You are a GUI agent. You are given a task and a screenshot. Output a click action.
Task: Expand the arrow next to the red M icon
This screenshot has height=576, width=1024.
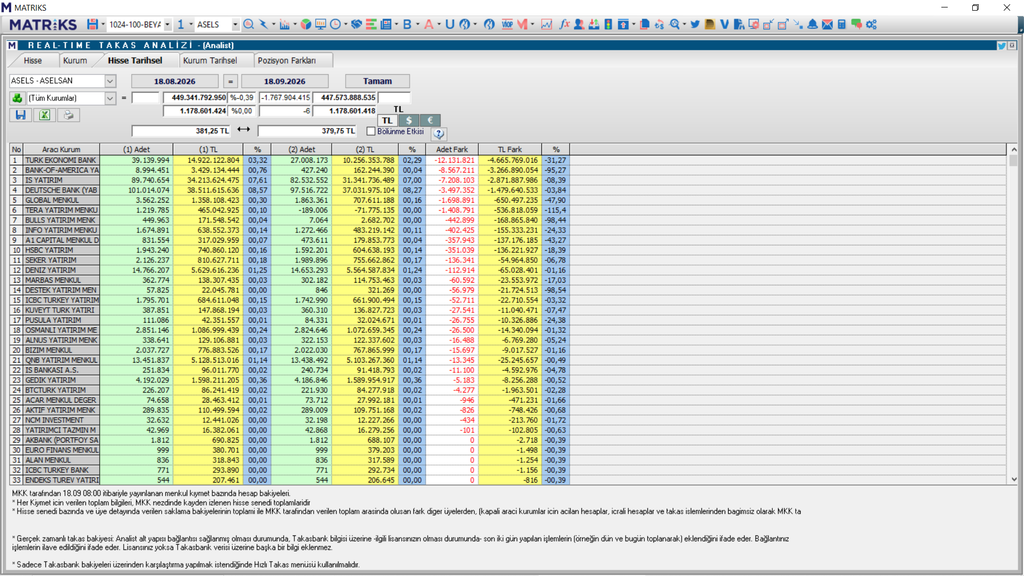pos(532,24)
